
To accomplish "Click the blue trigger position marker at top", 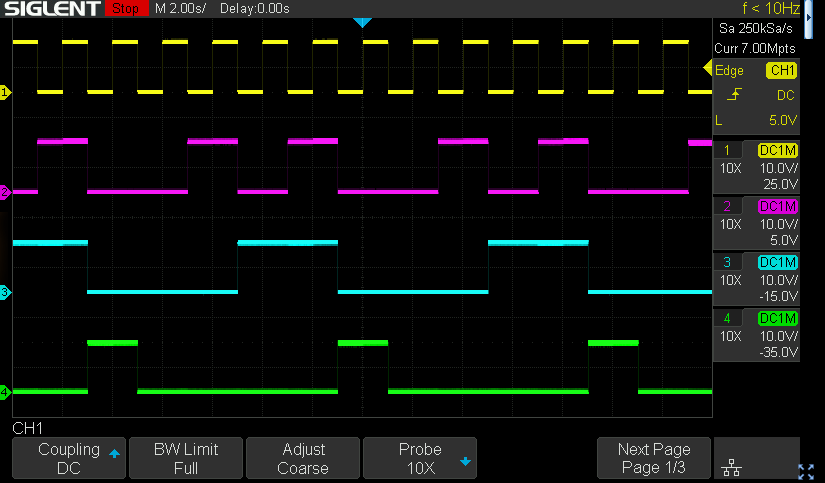I will click(x=362, y=23).
